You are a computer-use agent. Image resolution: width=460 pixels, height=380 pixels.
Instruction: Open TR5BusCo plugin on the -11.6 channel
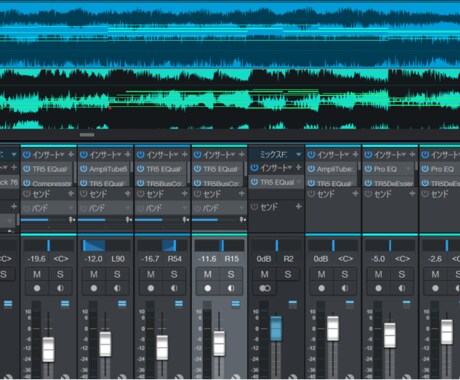(221, 183)
